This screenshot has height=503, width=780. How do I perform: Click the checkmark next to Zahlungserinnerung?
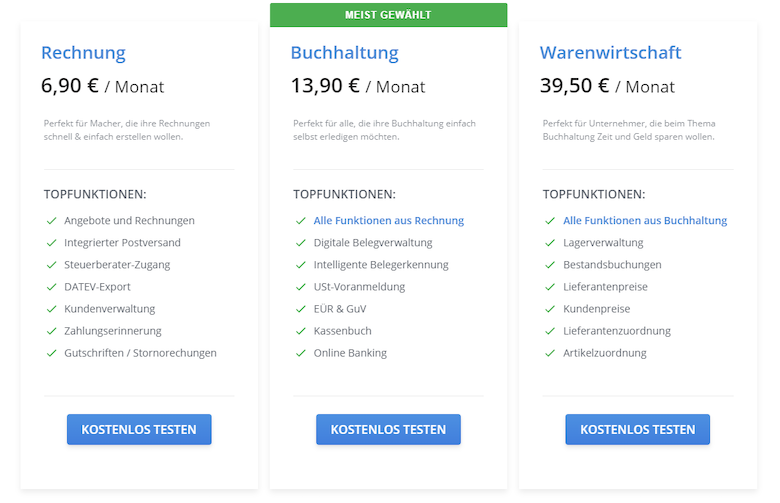click(51, 331)
